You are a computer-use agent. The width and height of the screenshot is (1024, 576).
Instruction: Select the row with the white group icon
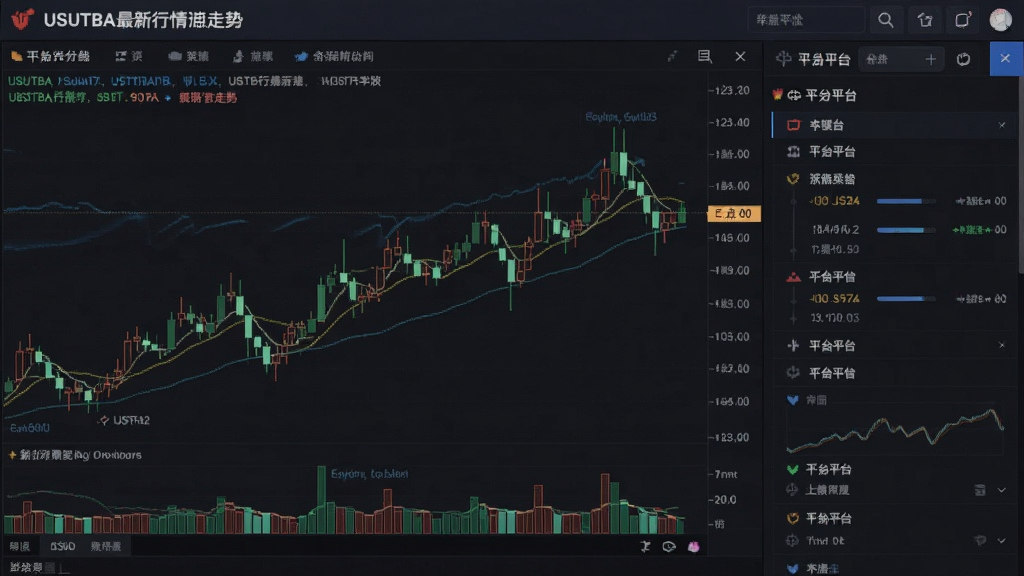[x=893, y=152]
